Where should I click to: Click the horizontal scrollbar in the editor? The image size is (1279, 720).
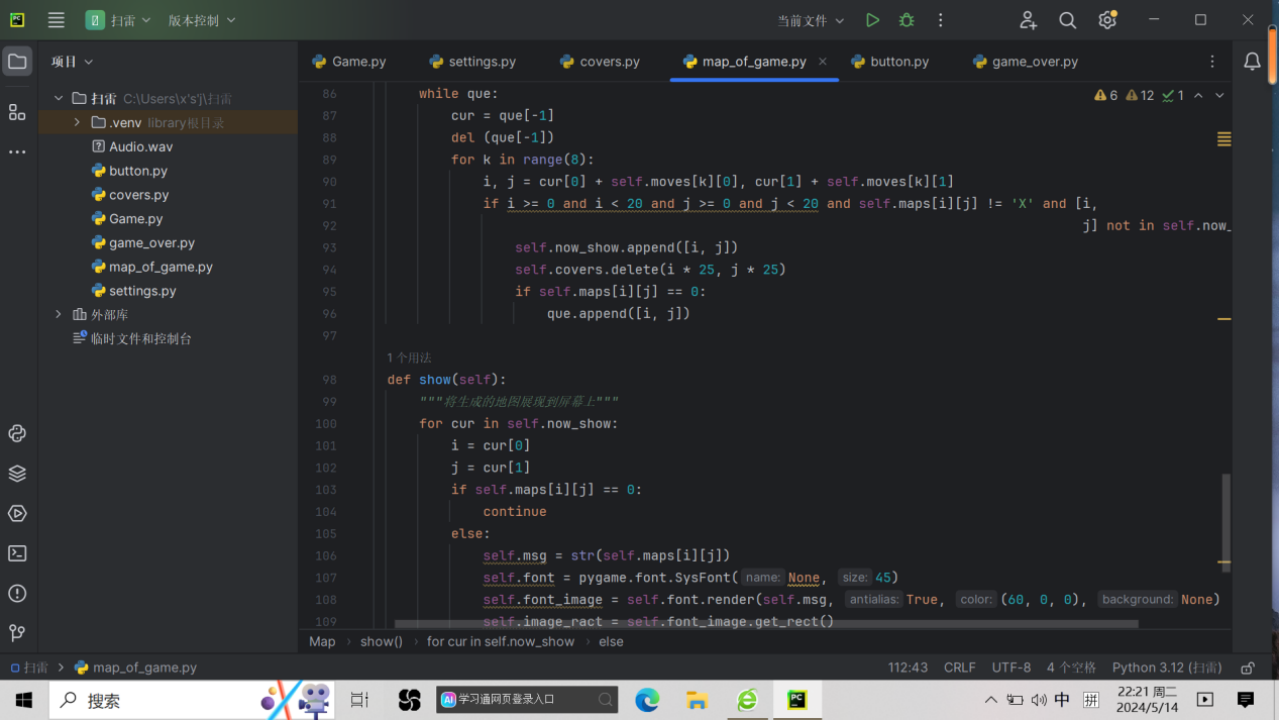[765, 624]
